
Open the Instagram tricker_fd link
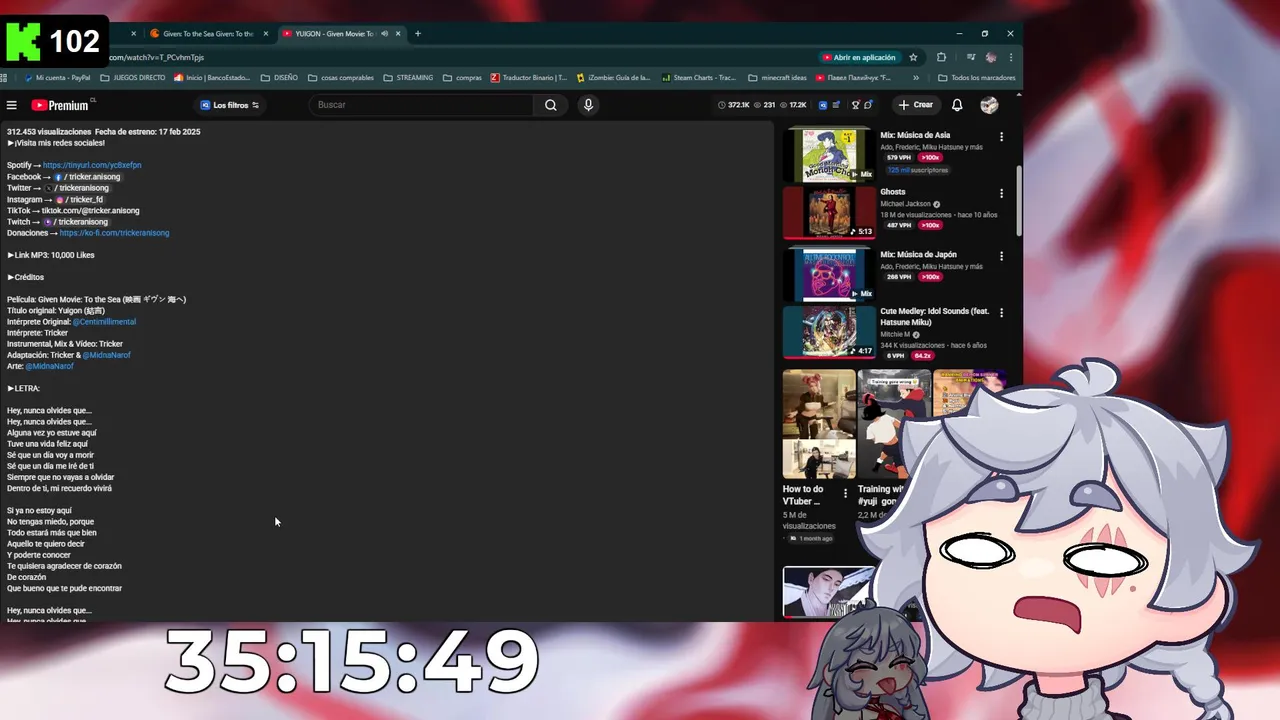coord(80,200)
